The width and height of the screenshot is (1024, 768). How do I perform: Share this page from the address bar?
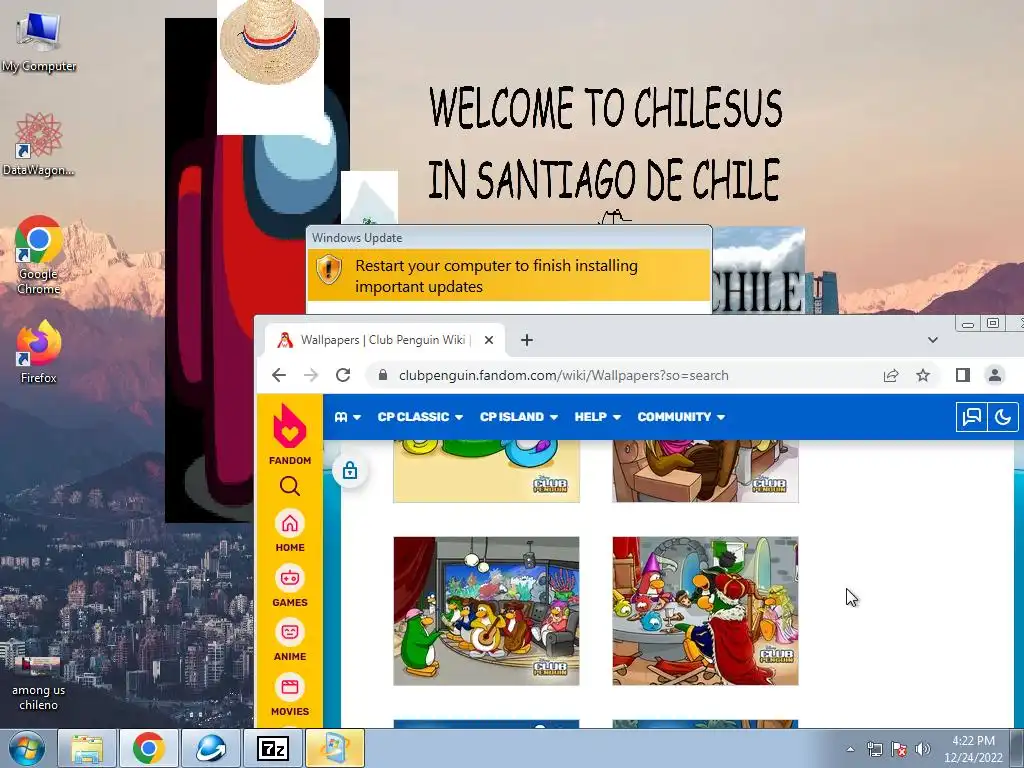click(x=891, y=375)
